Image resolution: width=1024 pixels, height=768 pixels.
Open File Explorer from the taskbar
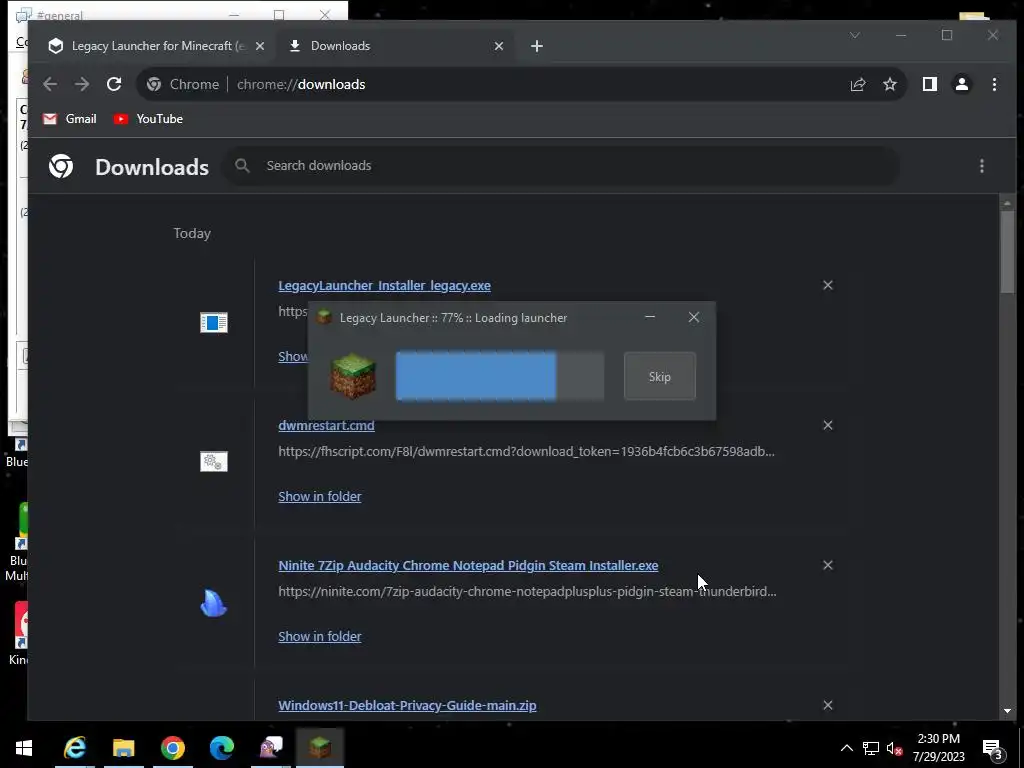tap(123, 748)
